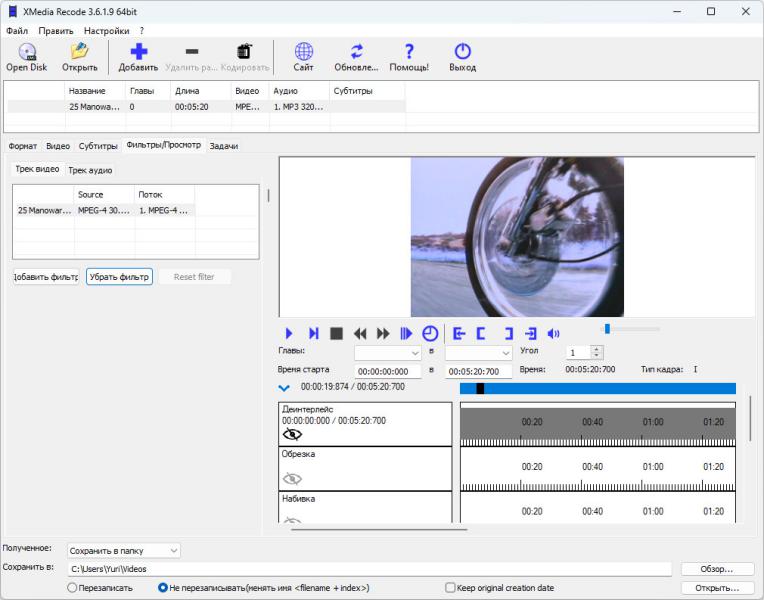Open the Сайт globe icon

click(x=303, y=52)
